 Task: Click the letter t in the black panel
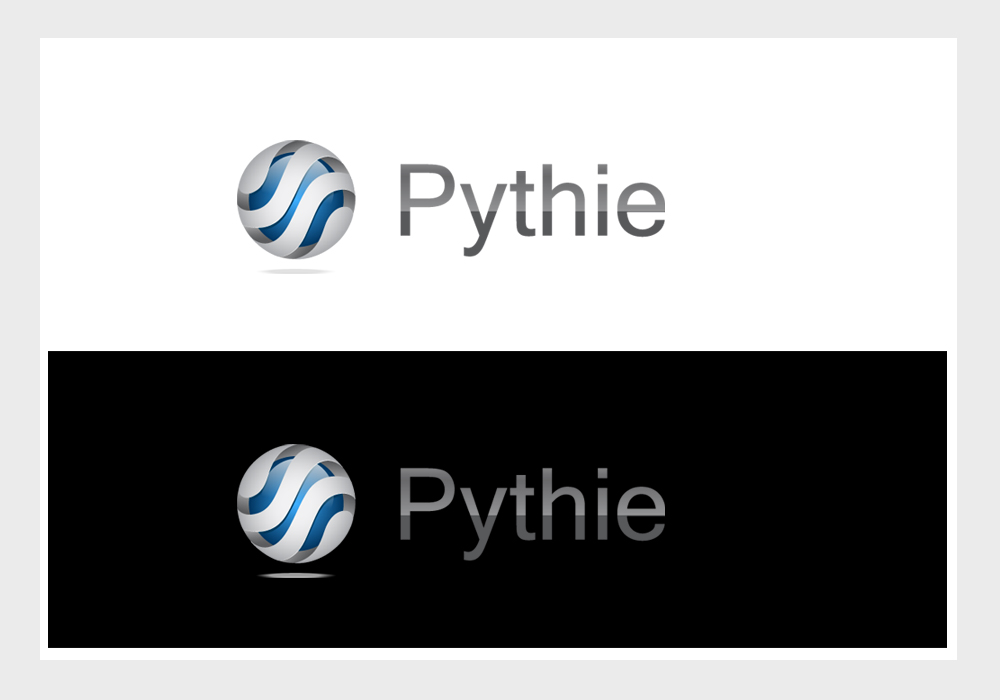click(522, 508)
